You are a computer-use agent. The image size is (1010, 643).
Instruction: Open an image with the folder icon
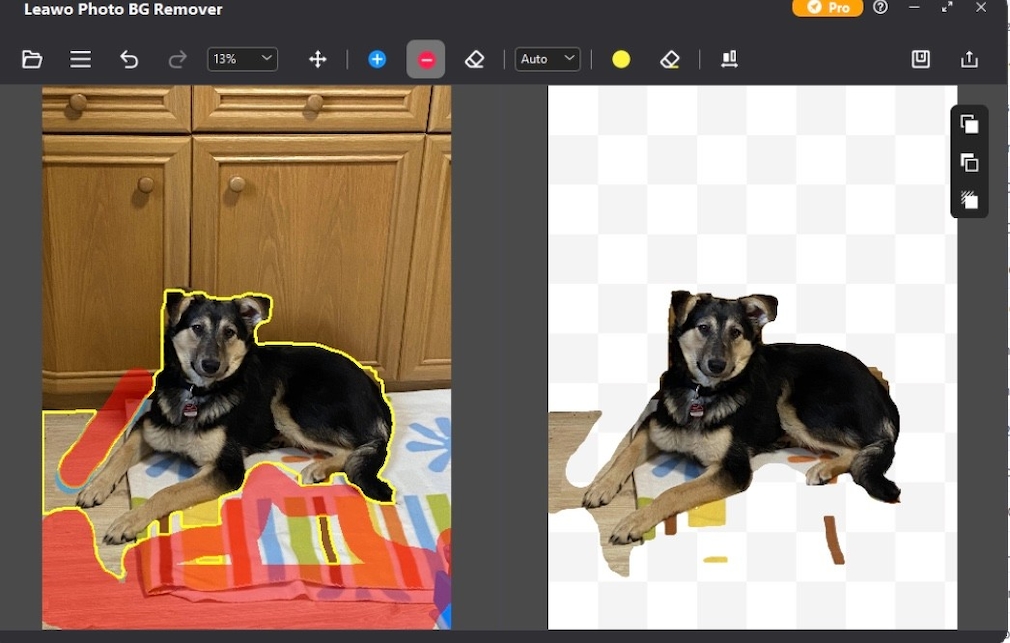click(32, 59)
